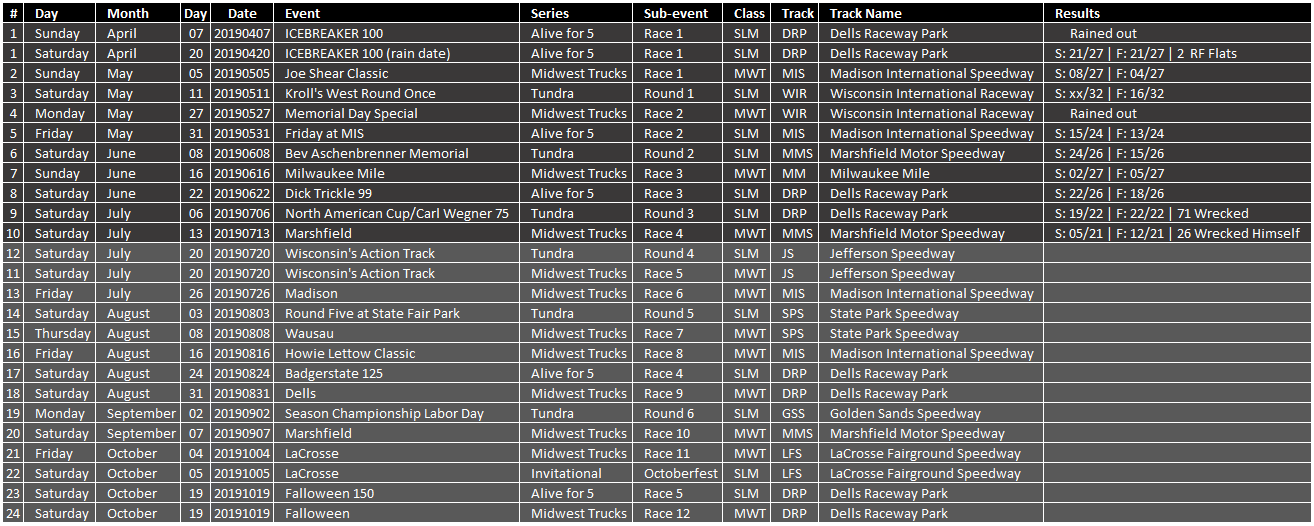Select the date cell 20190616
Image resolution: width=1314 pixels, height=526 pixels.
244,173
